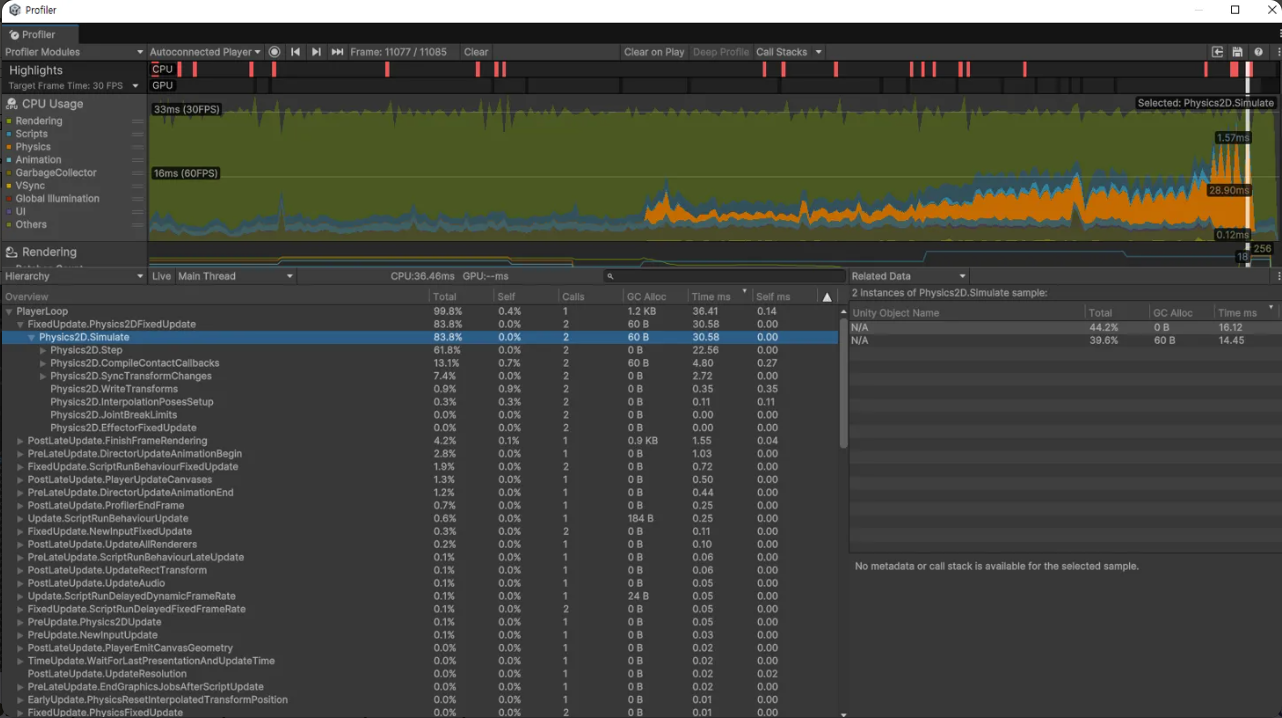Open the Related Data pane options menu

1278,276
